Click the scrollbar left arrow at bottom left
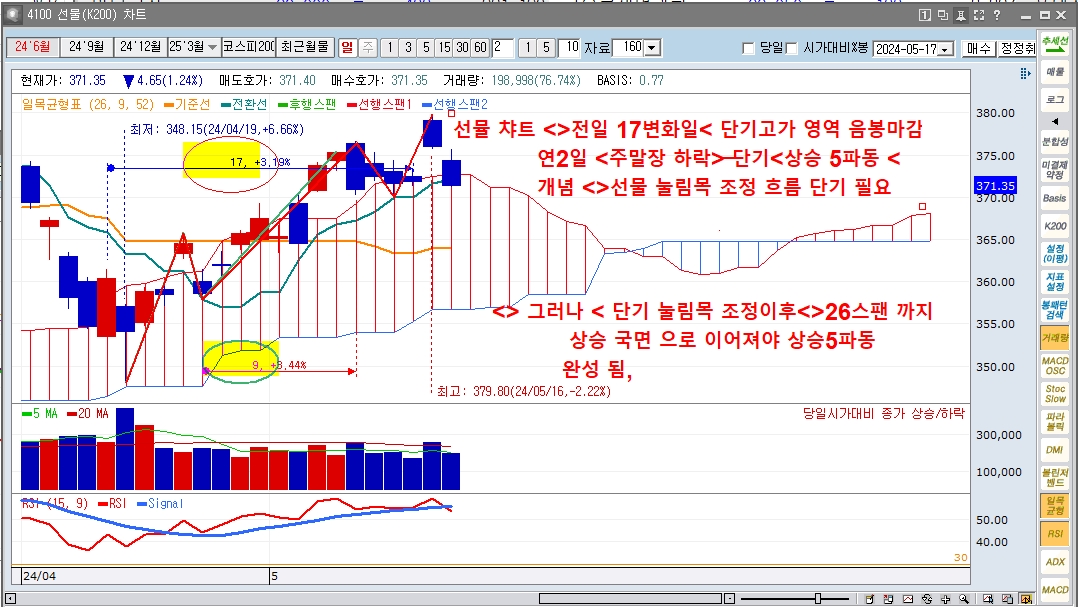The image size is (1078, 607). (10, 599)
